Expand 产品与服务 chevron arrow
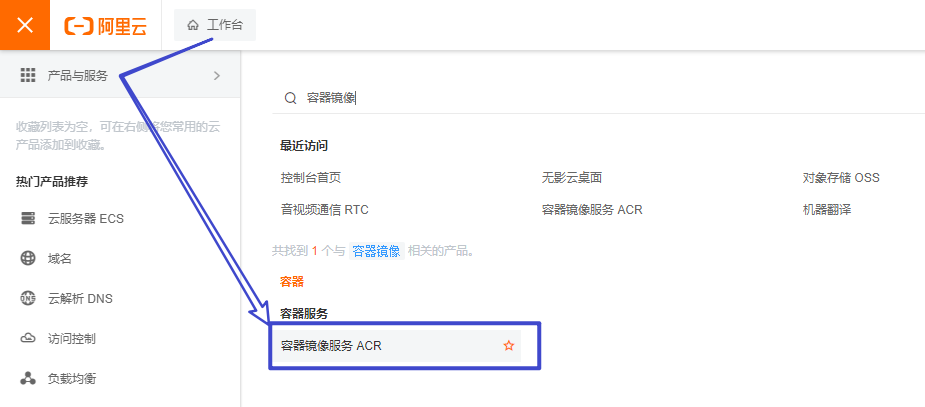The image size is (925, 407). click(x=217, y=75)
